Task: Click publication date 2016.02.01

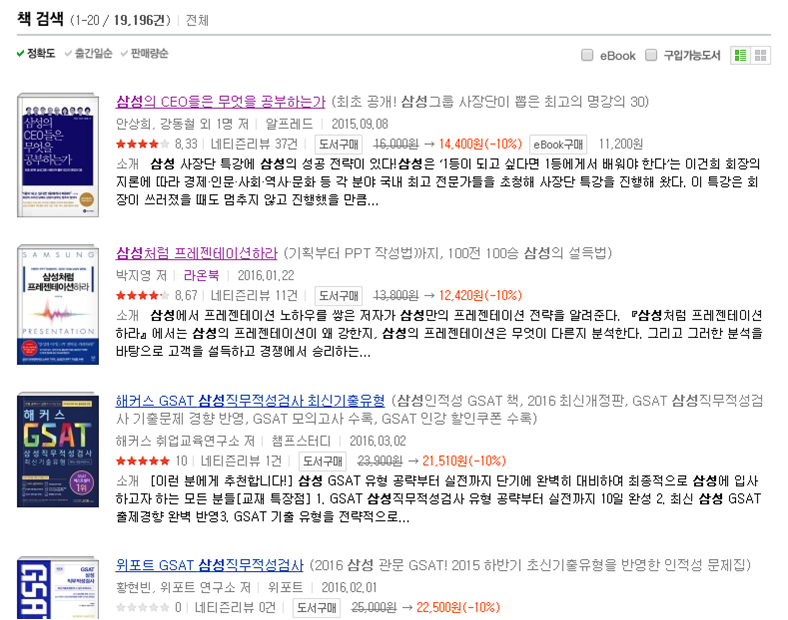Action: 349,587
